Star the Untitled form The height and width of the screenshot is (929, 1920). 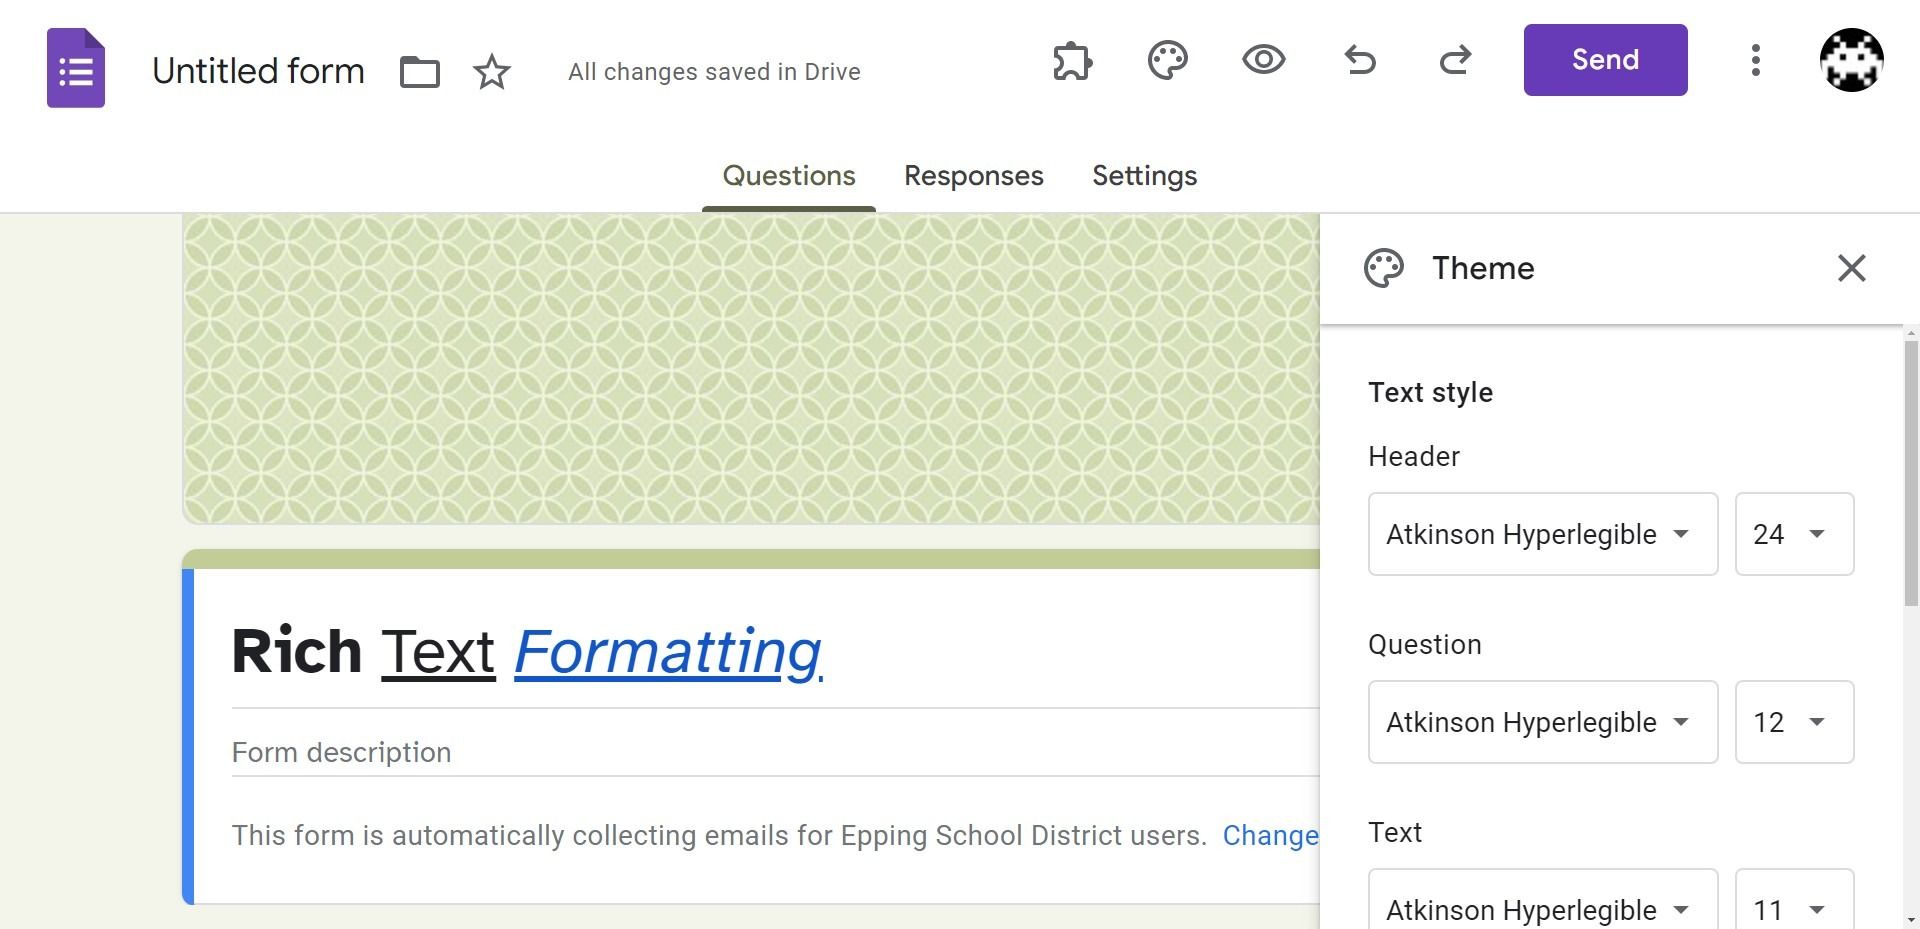[x=491, y=72]
